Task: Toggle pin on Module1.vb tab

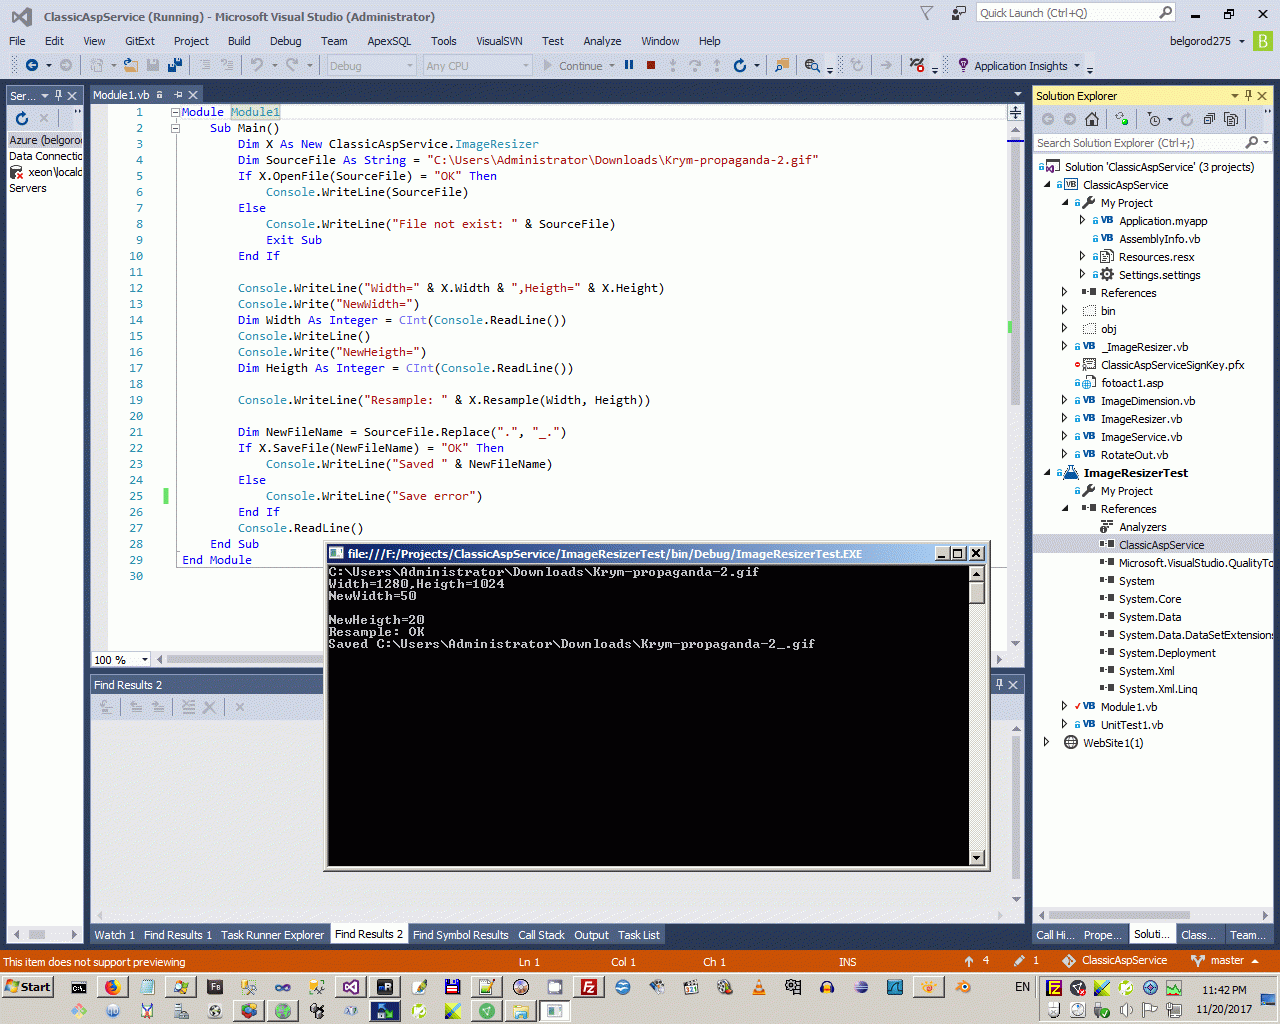Action: (x=178, y=95)
